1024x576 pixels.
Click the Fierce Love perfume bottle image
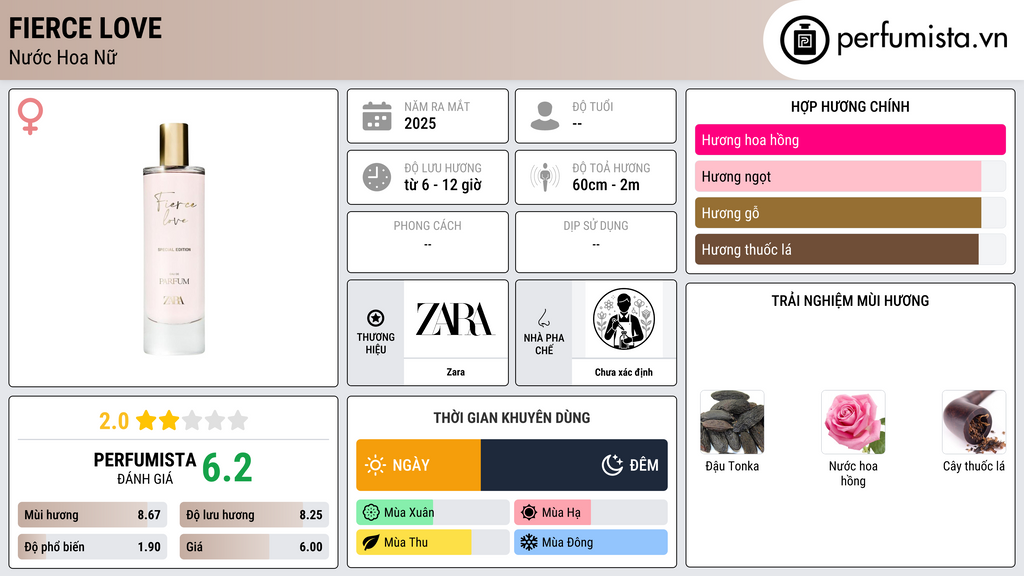tap(174, 238)
